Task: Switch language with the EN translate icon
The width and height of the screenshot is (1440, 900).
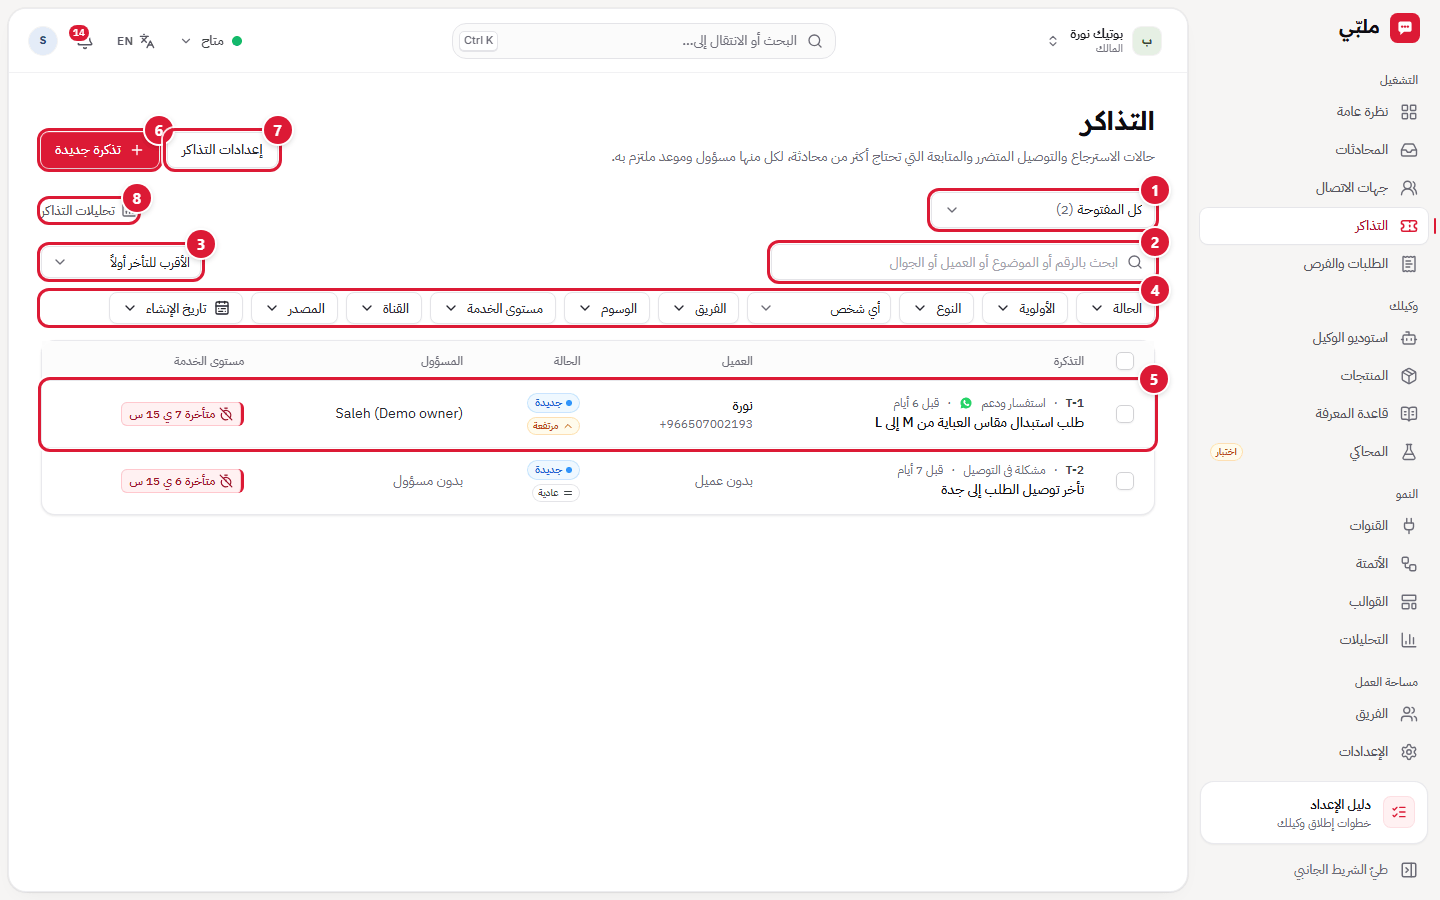Action: pyautogui.click(x=135, y=41)
